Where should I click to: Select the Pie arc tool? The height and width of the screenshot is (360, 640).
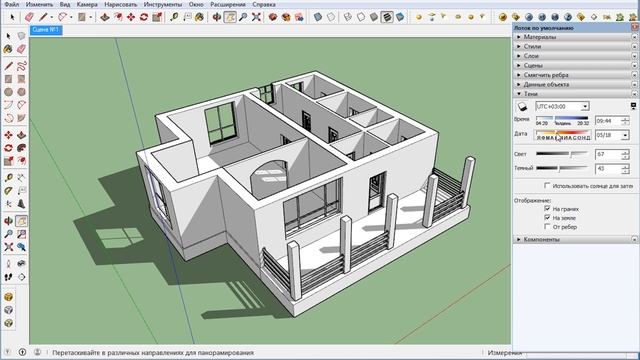coord(22,118)
